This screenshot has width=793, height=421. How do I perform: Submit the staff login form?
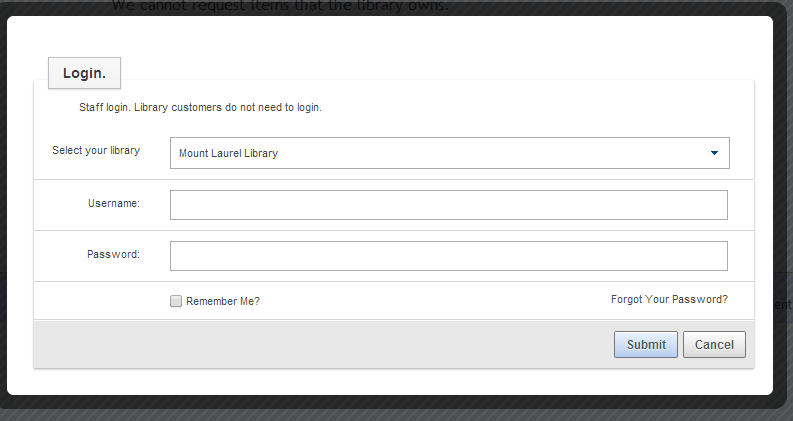(x=646, y=345)
